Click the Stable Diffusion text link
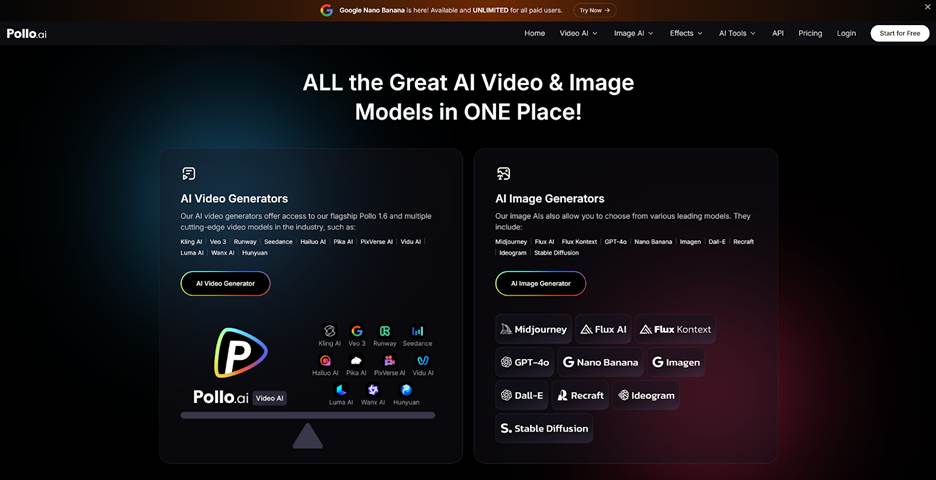 (x=556, y=253)
